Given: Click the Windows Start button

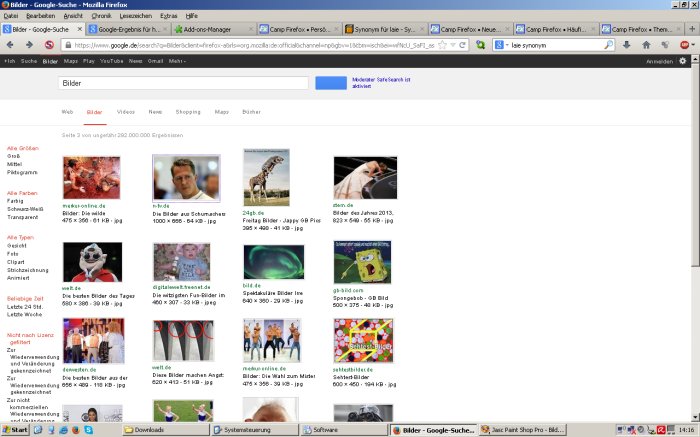Looking at the screenshot, I should (19, 429).
